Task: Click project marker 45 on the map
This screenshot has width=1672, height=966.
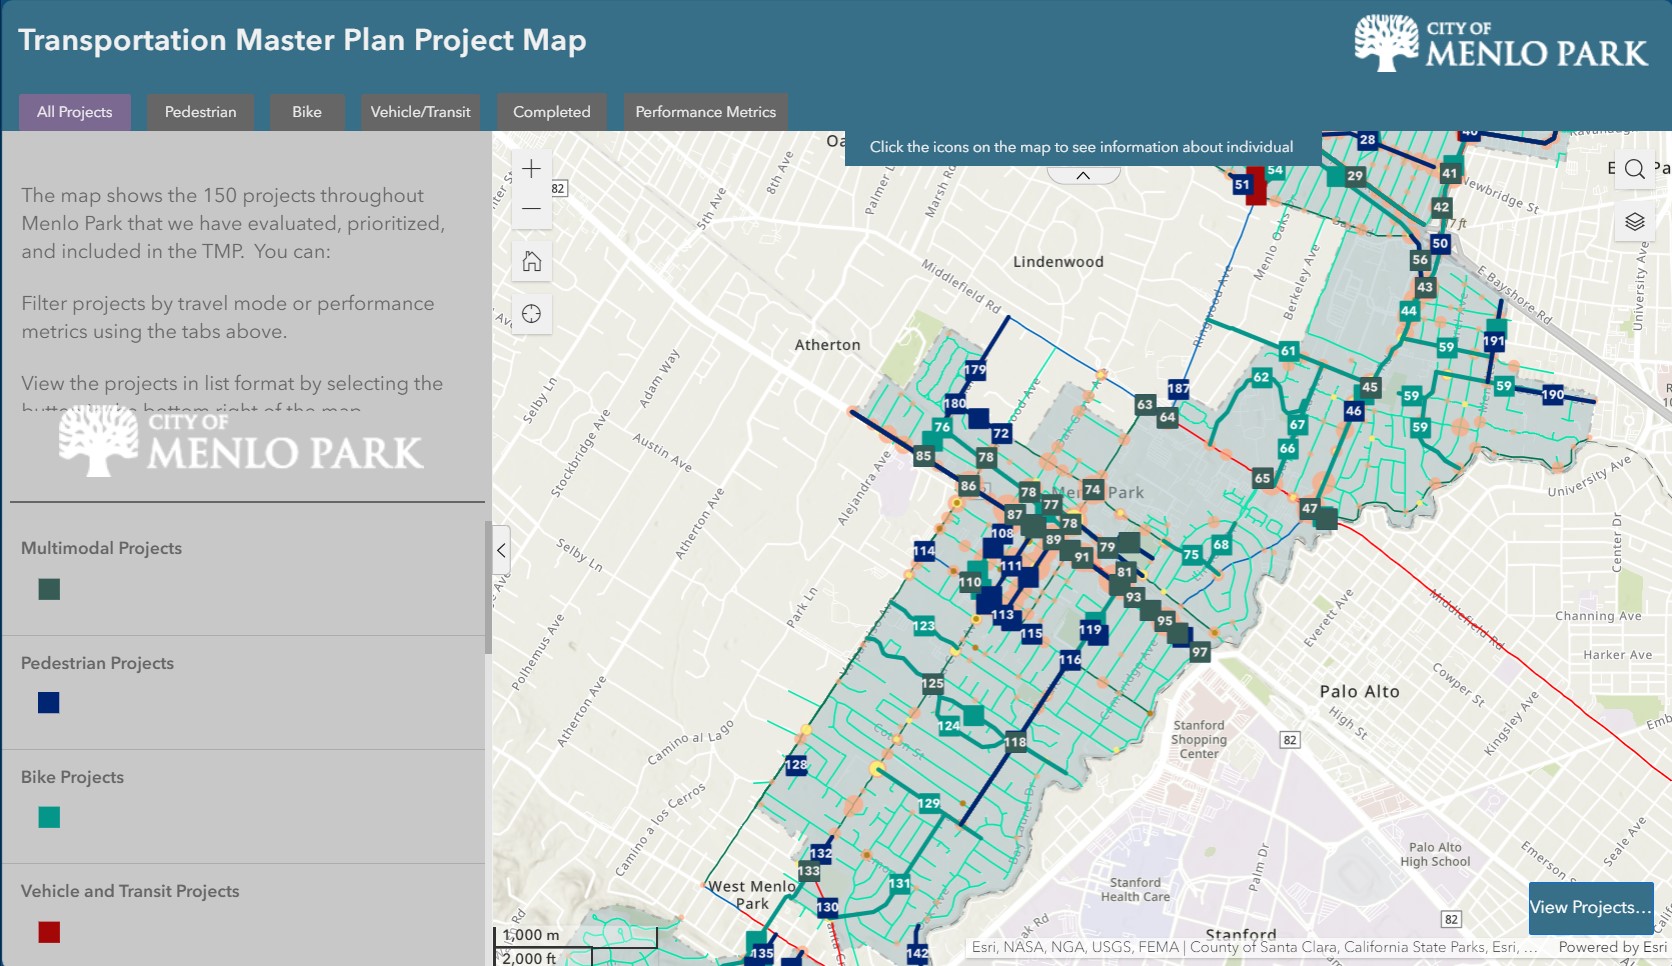Action: (1370, 387)
